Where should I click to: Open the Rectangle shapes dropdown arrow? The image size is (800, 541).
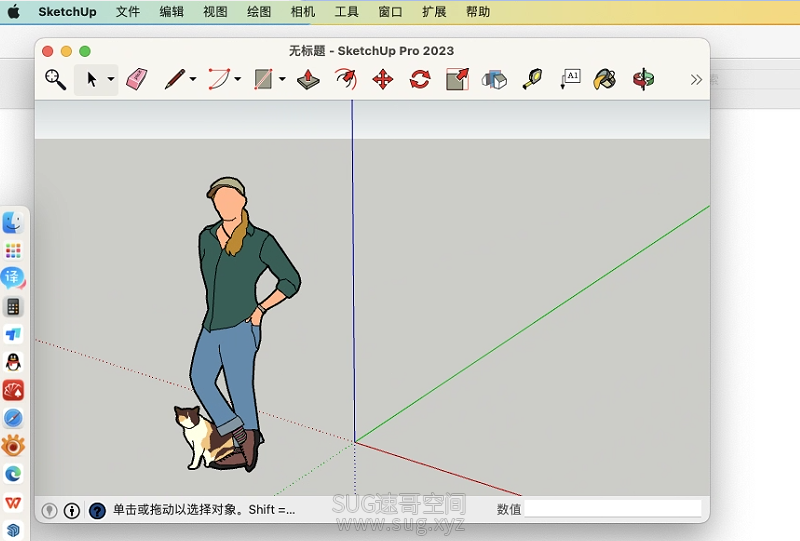click(x=282, y=79)
